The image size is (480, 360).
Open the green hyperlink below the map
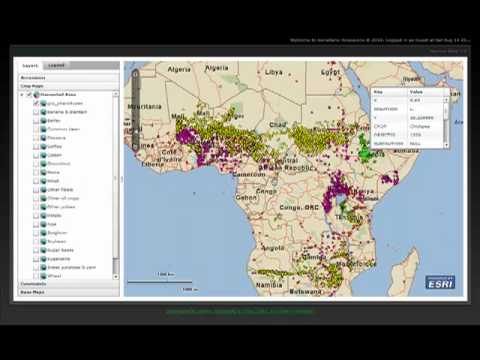point(240,311)
